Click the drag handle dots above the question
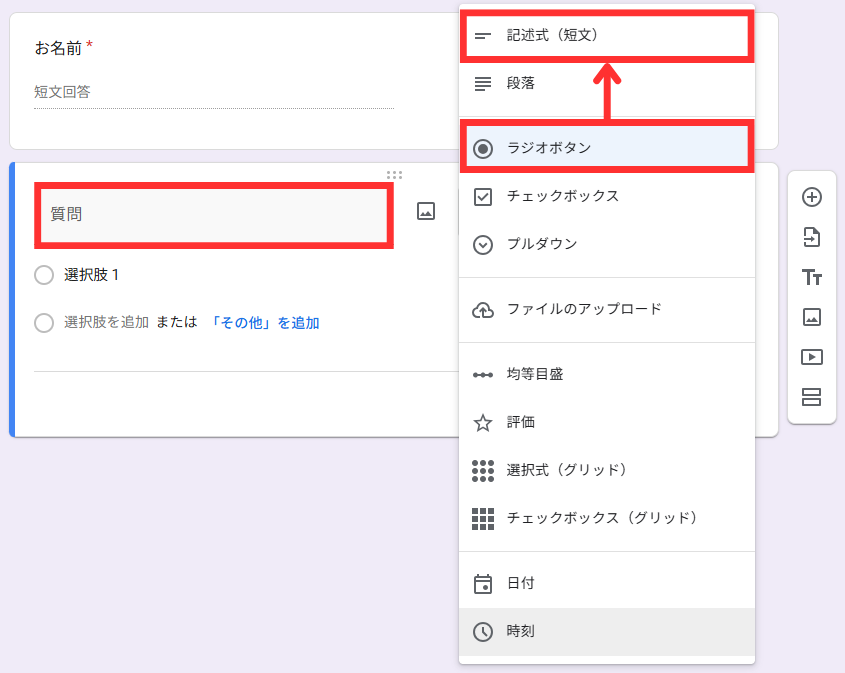Image resolution: width=845 pixels, height=673 pixels. click(x=394, y=175)
